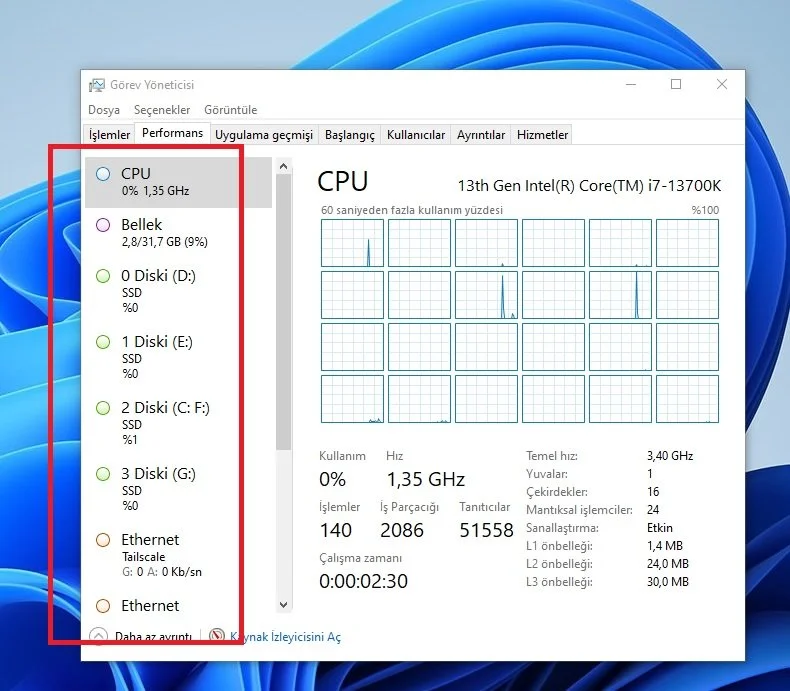Click the green circle icon for 0 Diski (D:)

[103, 276]
